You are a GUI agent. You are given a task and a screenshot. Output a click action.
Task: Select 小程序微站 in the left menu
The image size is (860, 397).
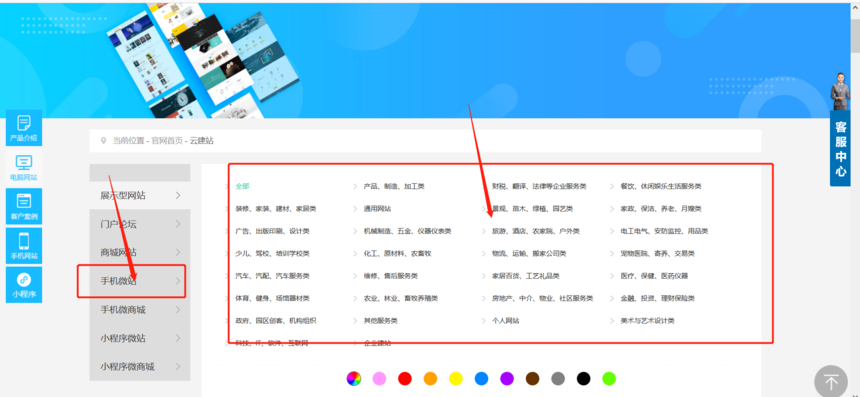140,338
